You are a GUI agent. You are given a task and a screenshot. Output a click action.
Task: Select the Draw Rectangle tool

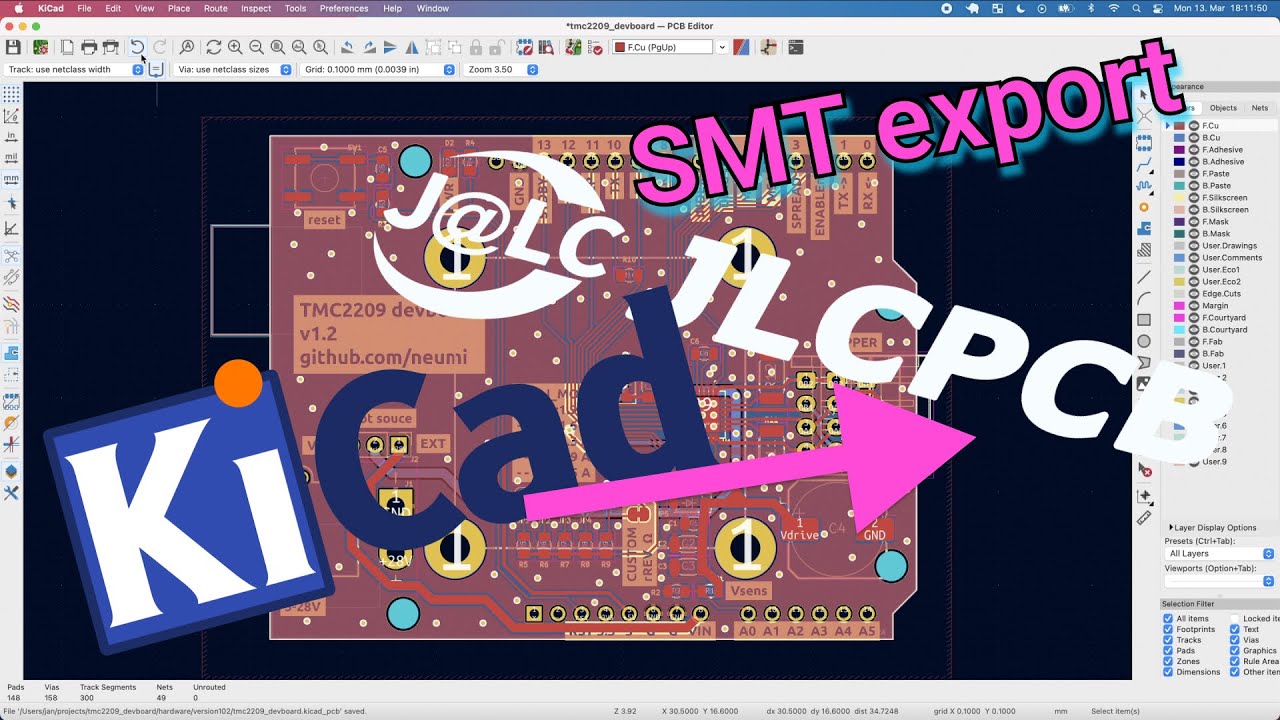(x=1144, y=320)
